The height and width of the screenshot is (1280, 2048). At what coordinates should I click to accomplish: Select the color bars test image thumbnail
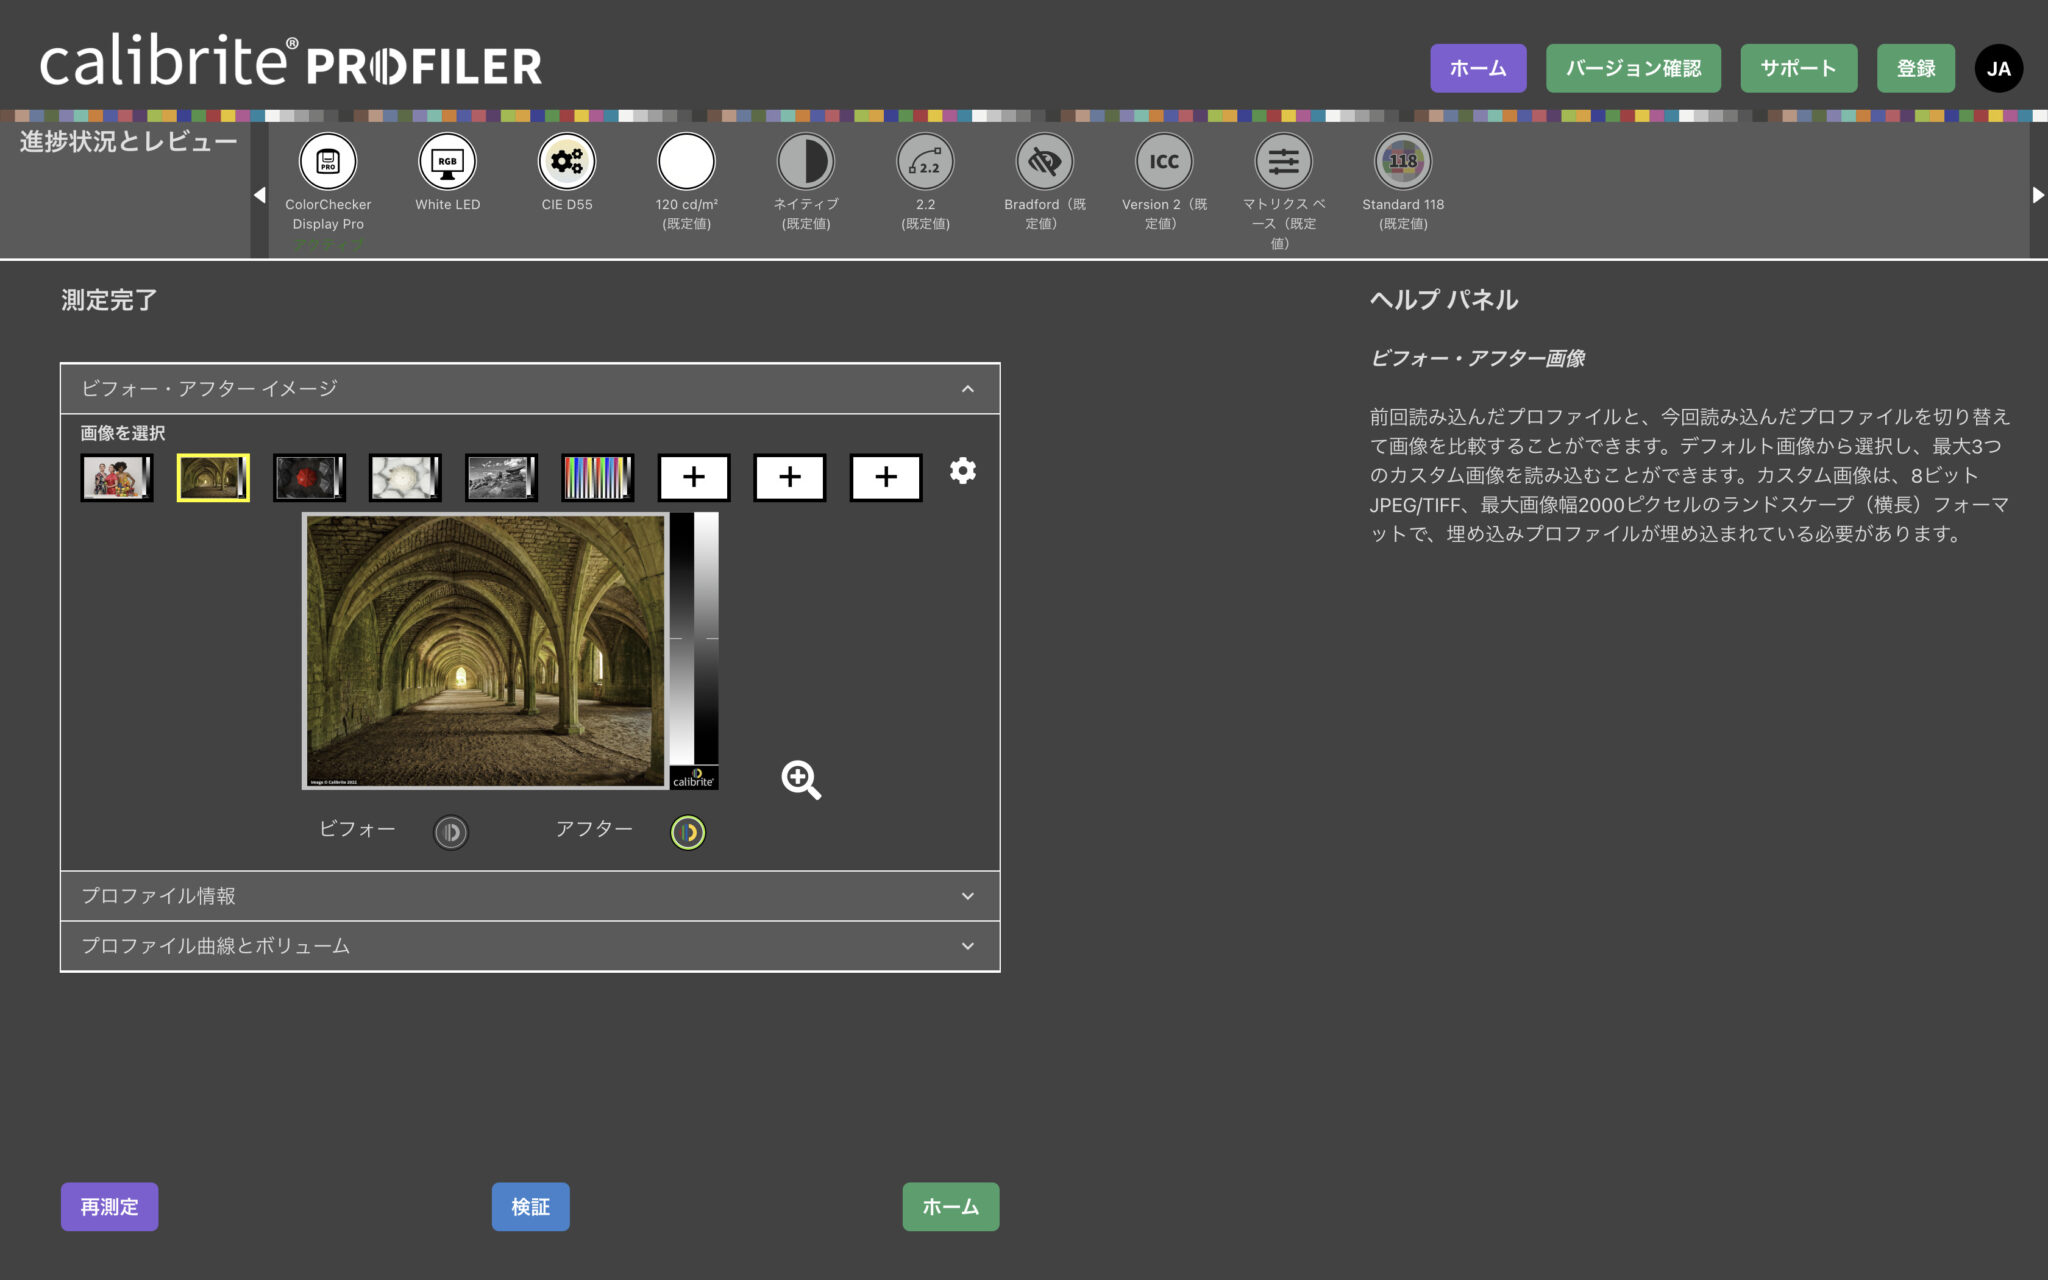coord(597,478)
